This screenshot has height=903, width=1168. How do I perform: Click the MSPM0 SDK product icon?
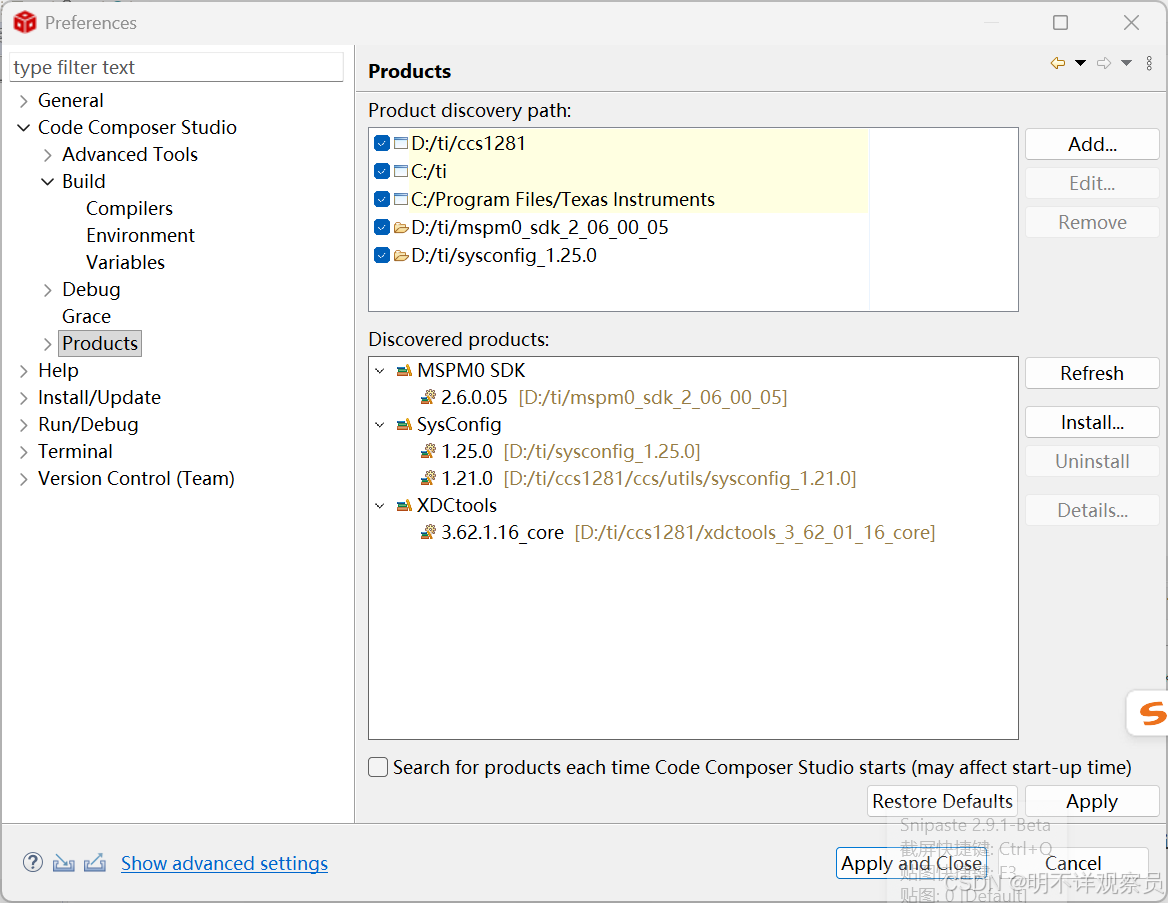coord(404,371)
